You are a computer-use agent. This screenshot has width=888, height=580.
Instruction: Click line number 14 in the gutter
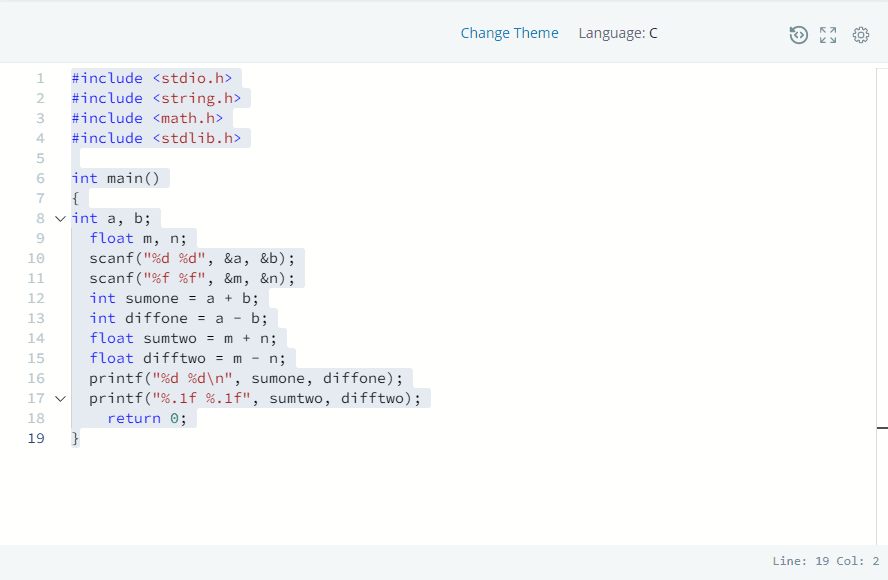(36, 338)
